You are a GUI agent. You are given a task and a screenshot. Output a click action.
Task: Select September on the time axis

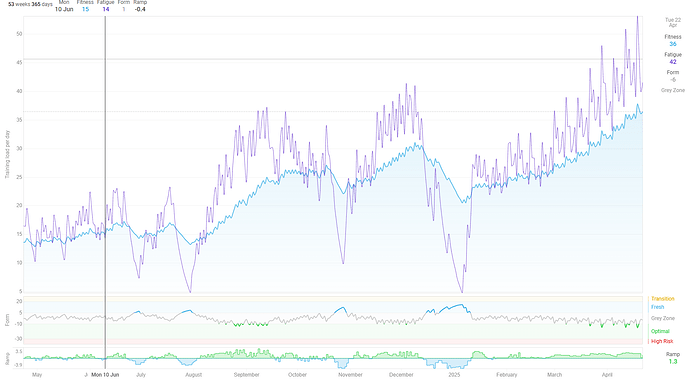click(x=246, y=375)
